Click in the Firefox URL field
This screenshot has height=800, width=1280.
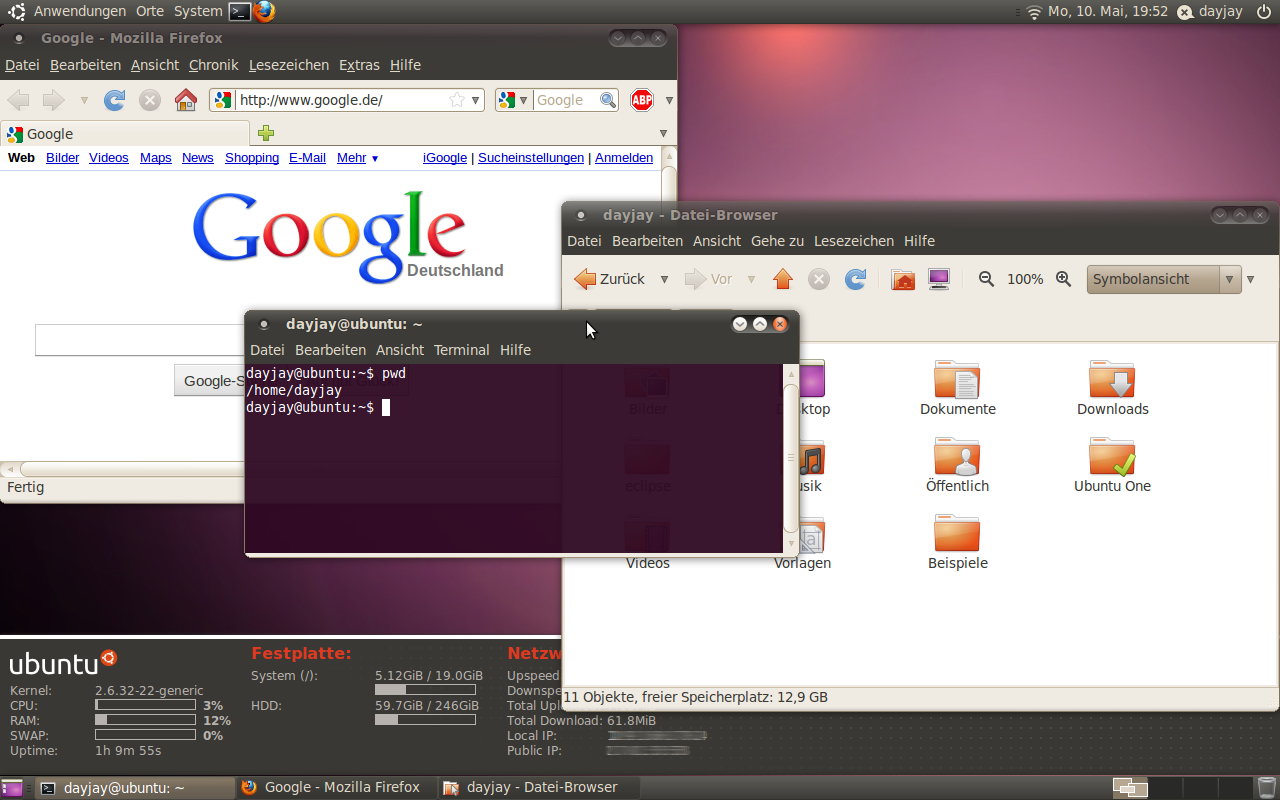point(344,100)
